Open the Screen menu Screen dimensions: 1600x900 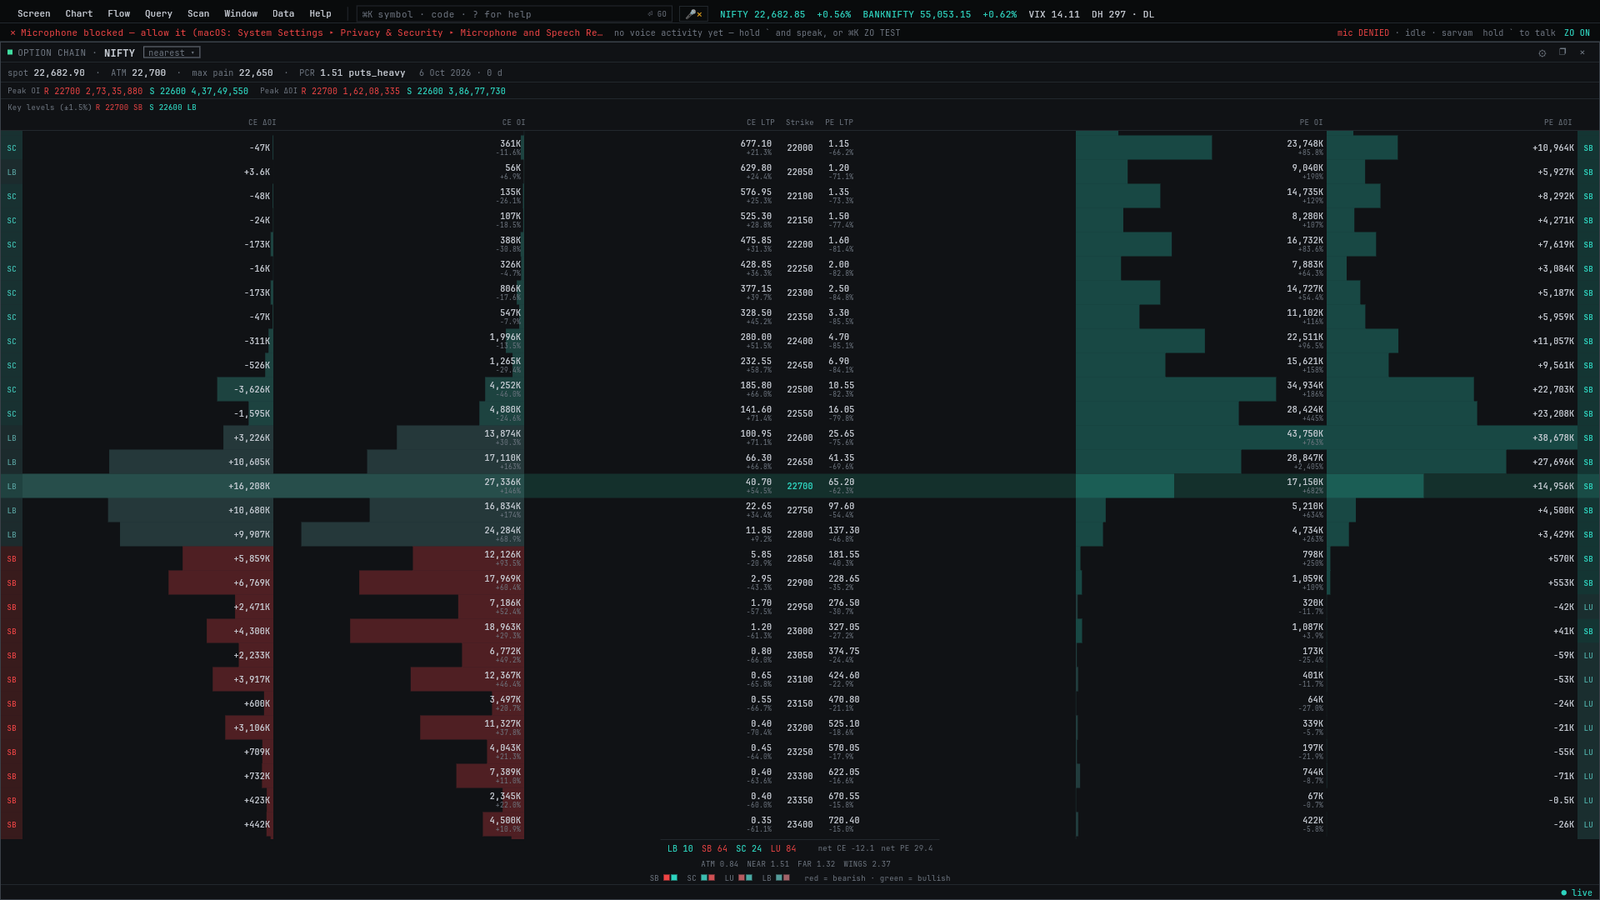point(34,14)
